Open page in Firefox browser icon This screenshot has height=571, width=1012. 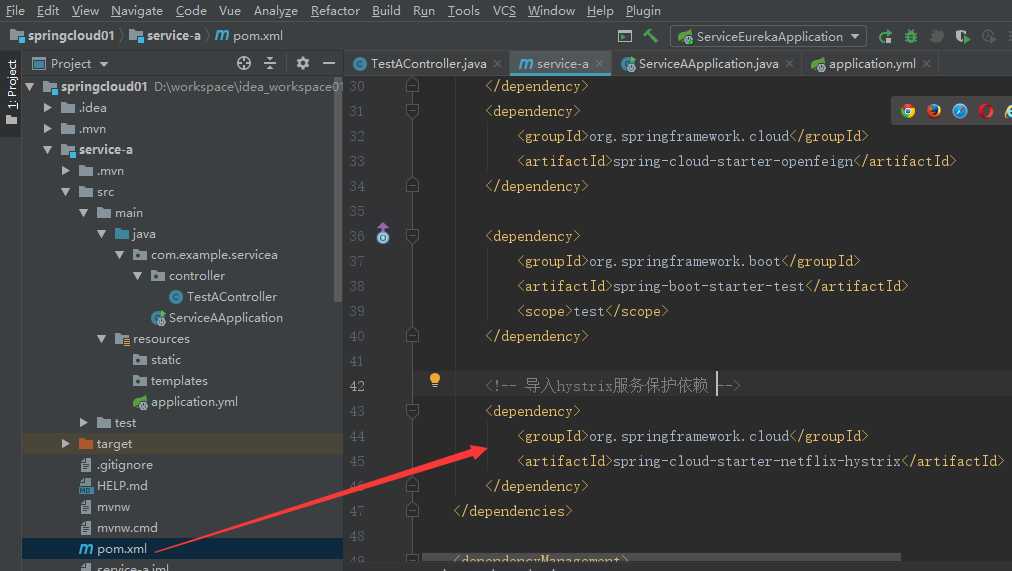pos(934,111)
